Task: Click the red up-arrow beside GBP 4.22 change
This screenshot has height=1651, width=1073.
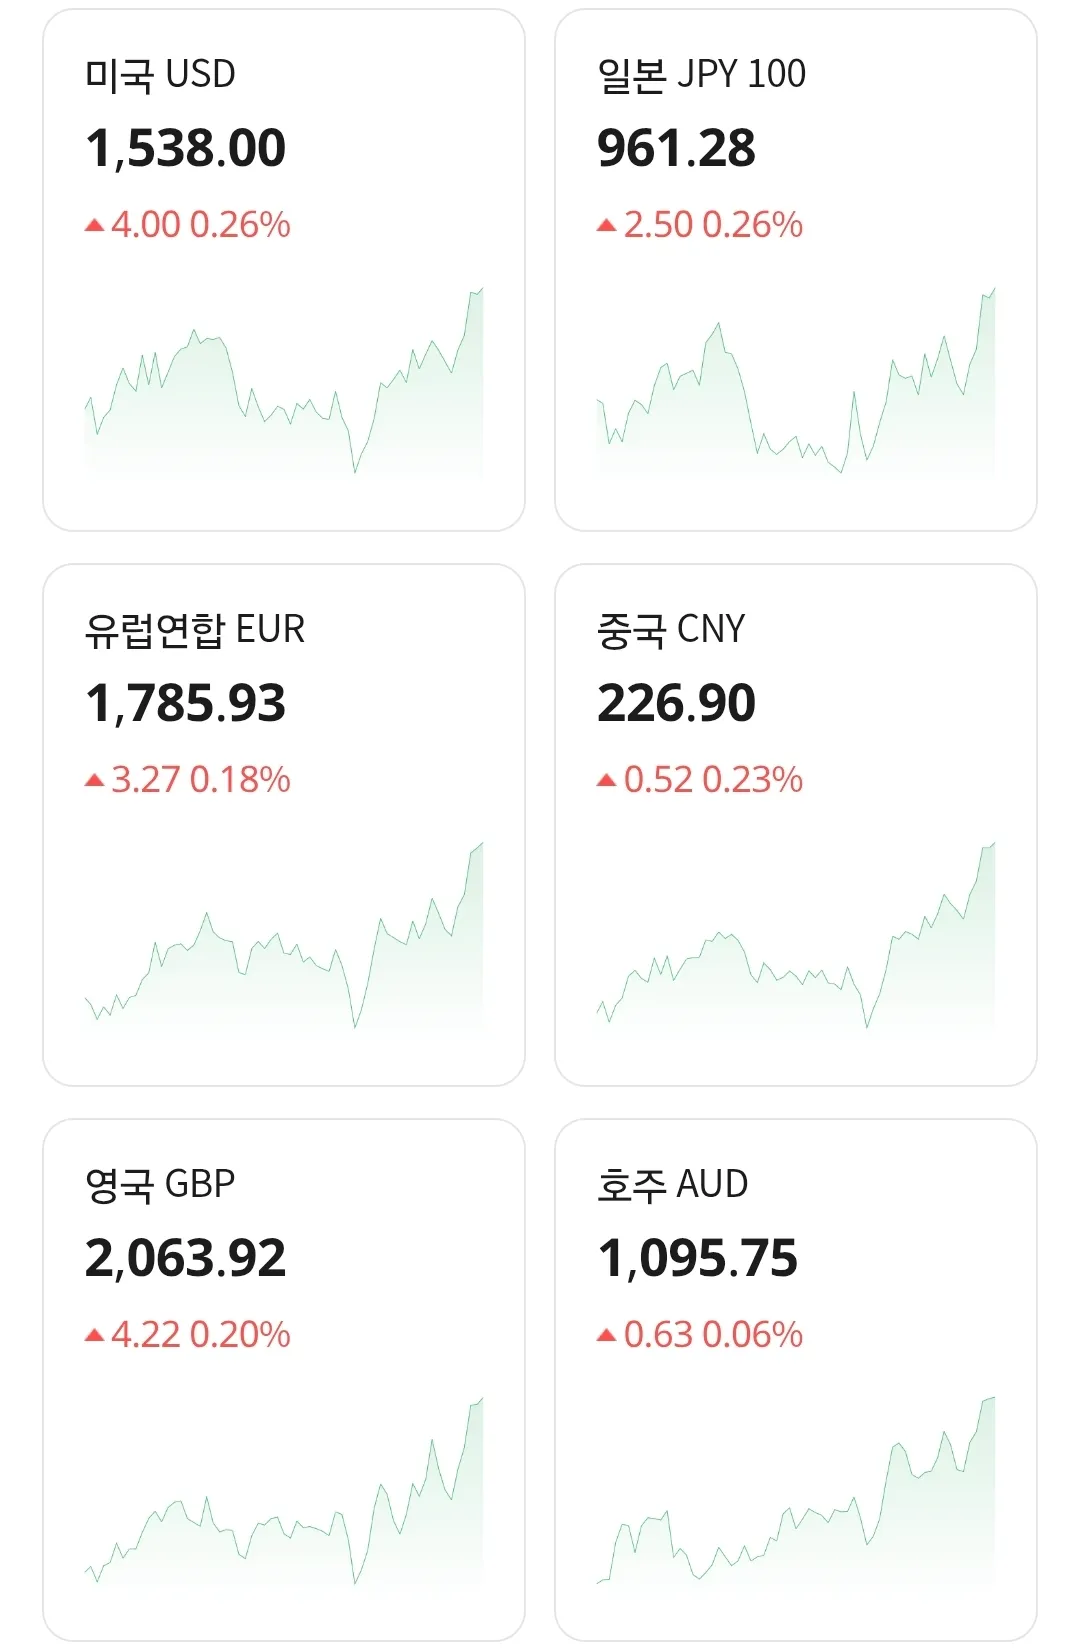Action: [95, 1336]
